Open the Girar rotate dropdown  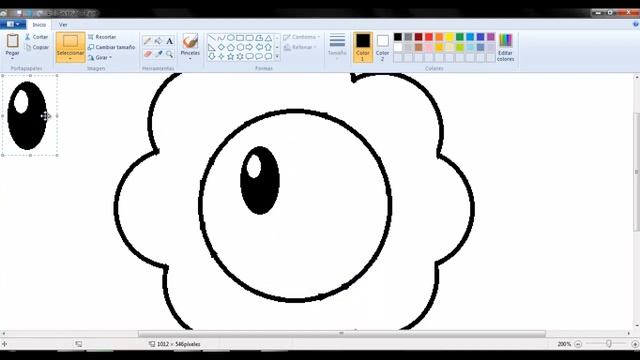tap(100, 58)
